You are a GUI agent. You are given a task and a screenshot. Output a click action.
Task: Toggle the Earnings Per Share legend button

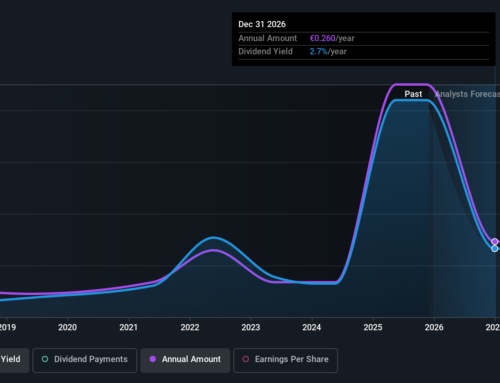tap(285, 360)
